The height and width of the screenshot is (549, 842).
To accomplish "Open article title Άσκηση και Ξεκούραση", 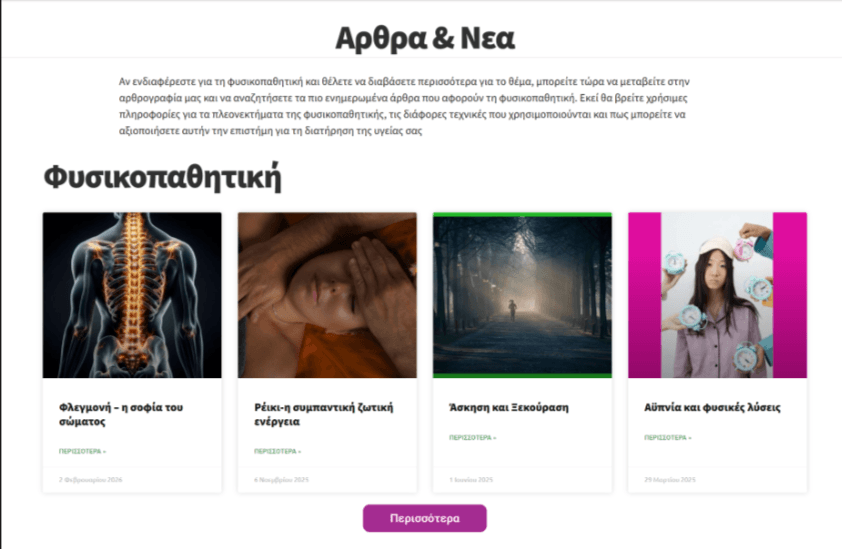I will click(509, 407).
